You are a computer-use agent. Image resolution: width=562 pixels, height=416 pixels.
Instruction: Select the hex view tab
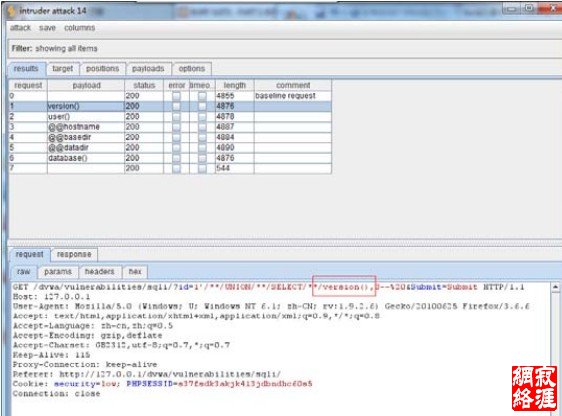tap(135, 272)
